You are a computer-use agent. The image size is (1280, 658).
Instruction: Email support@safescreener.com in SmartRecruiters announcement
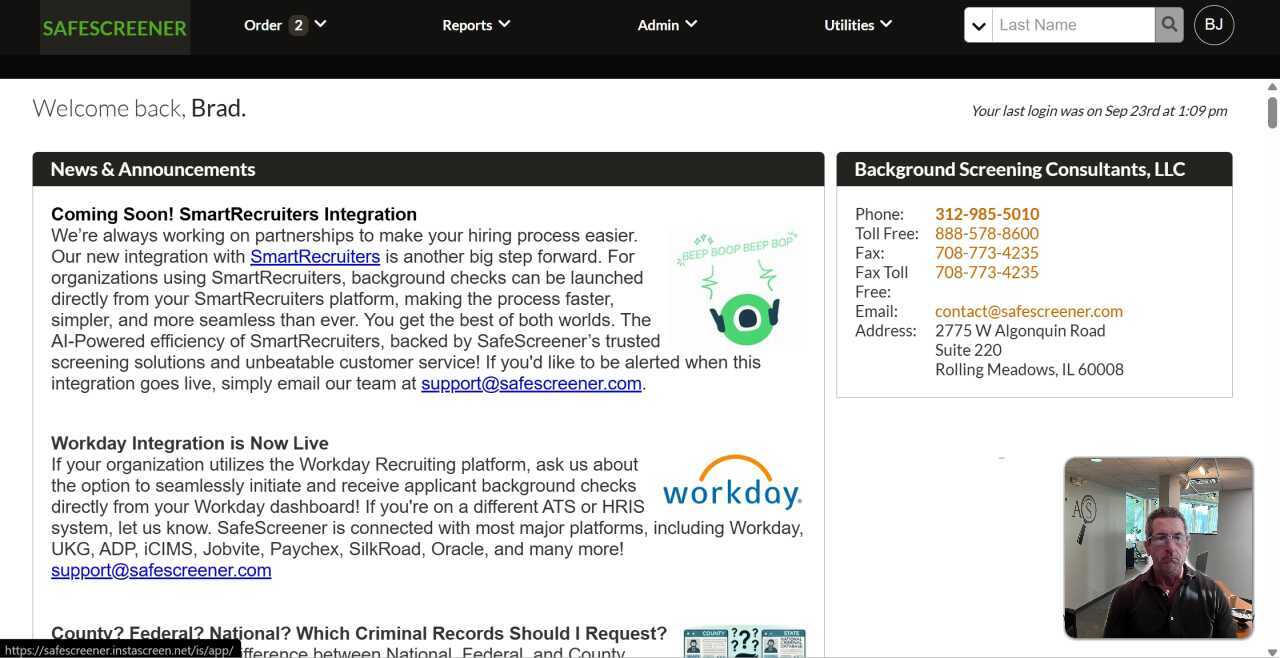click(x=531, y=384)
